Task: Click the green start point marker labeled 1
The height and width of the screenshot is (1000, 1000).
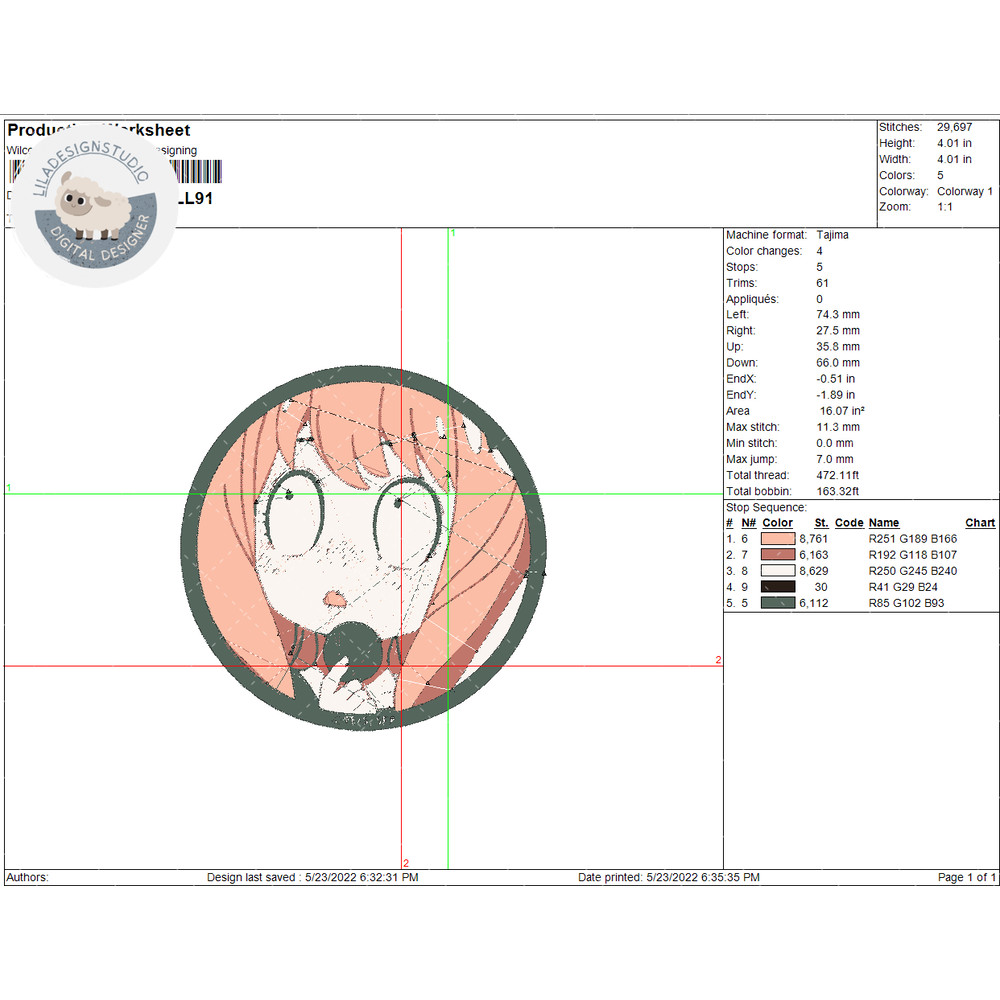Action: click(453, 232)
